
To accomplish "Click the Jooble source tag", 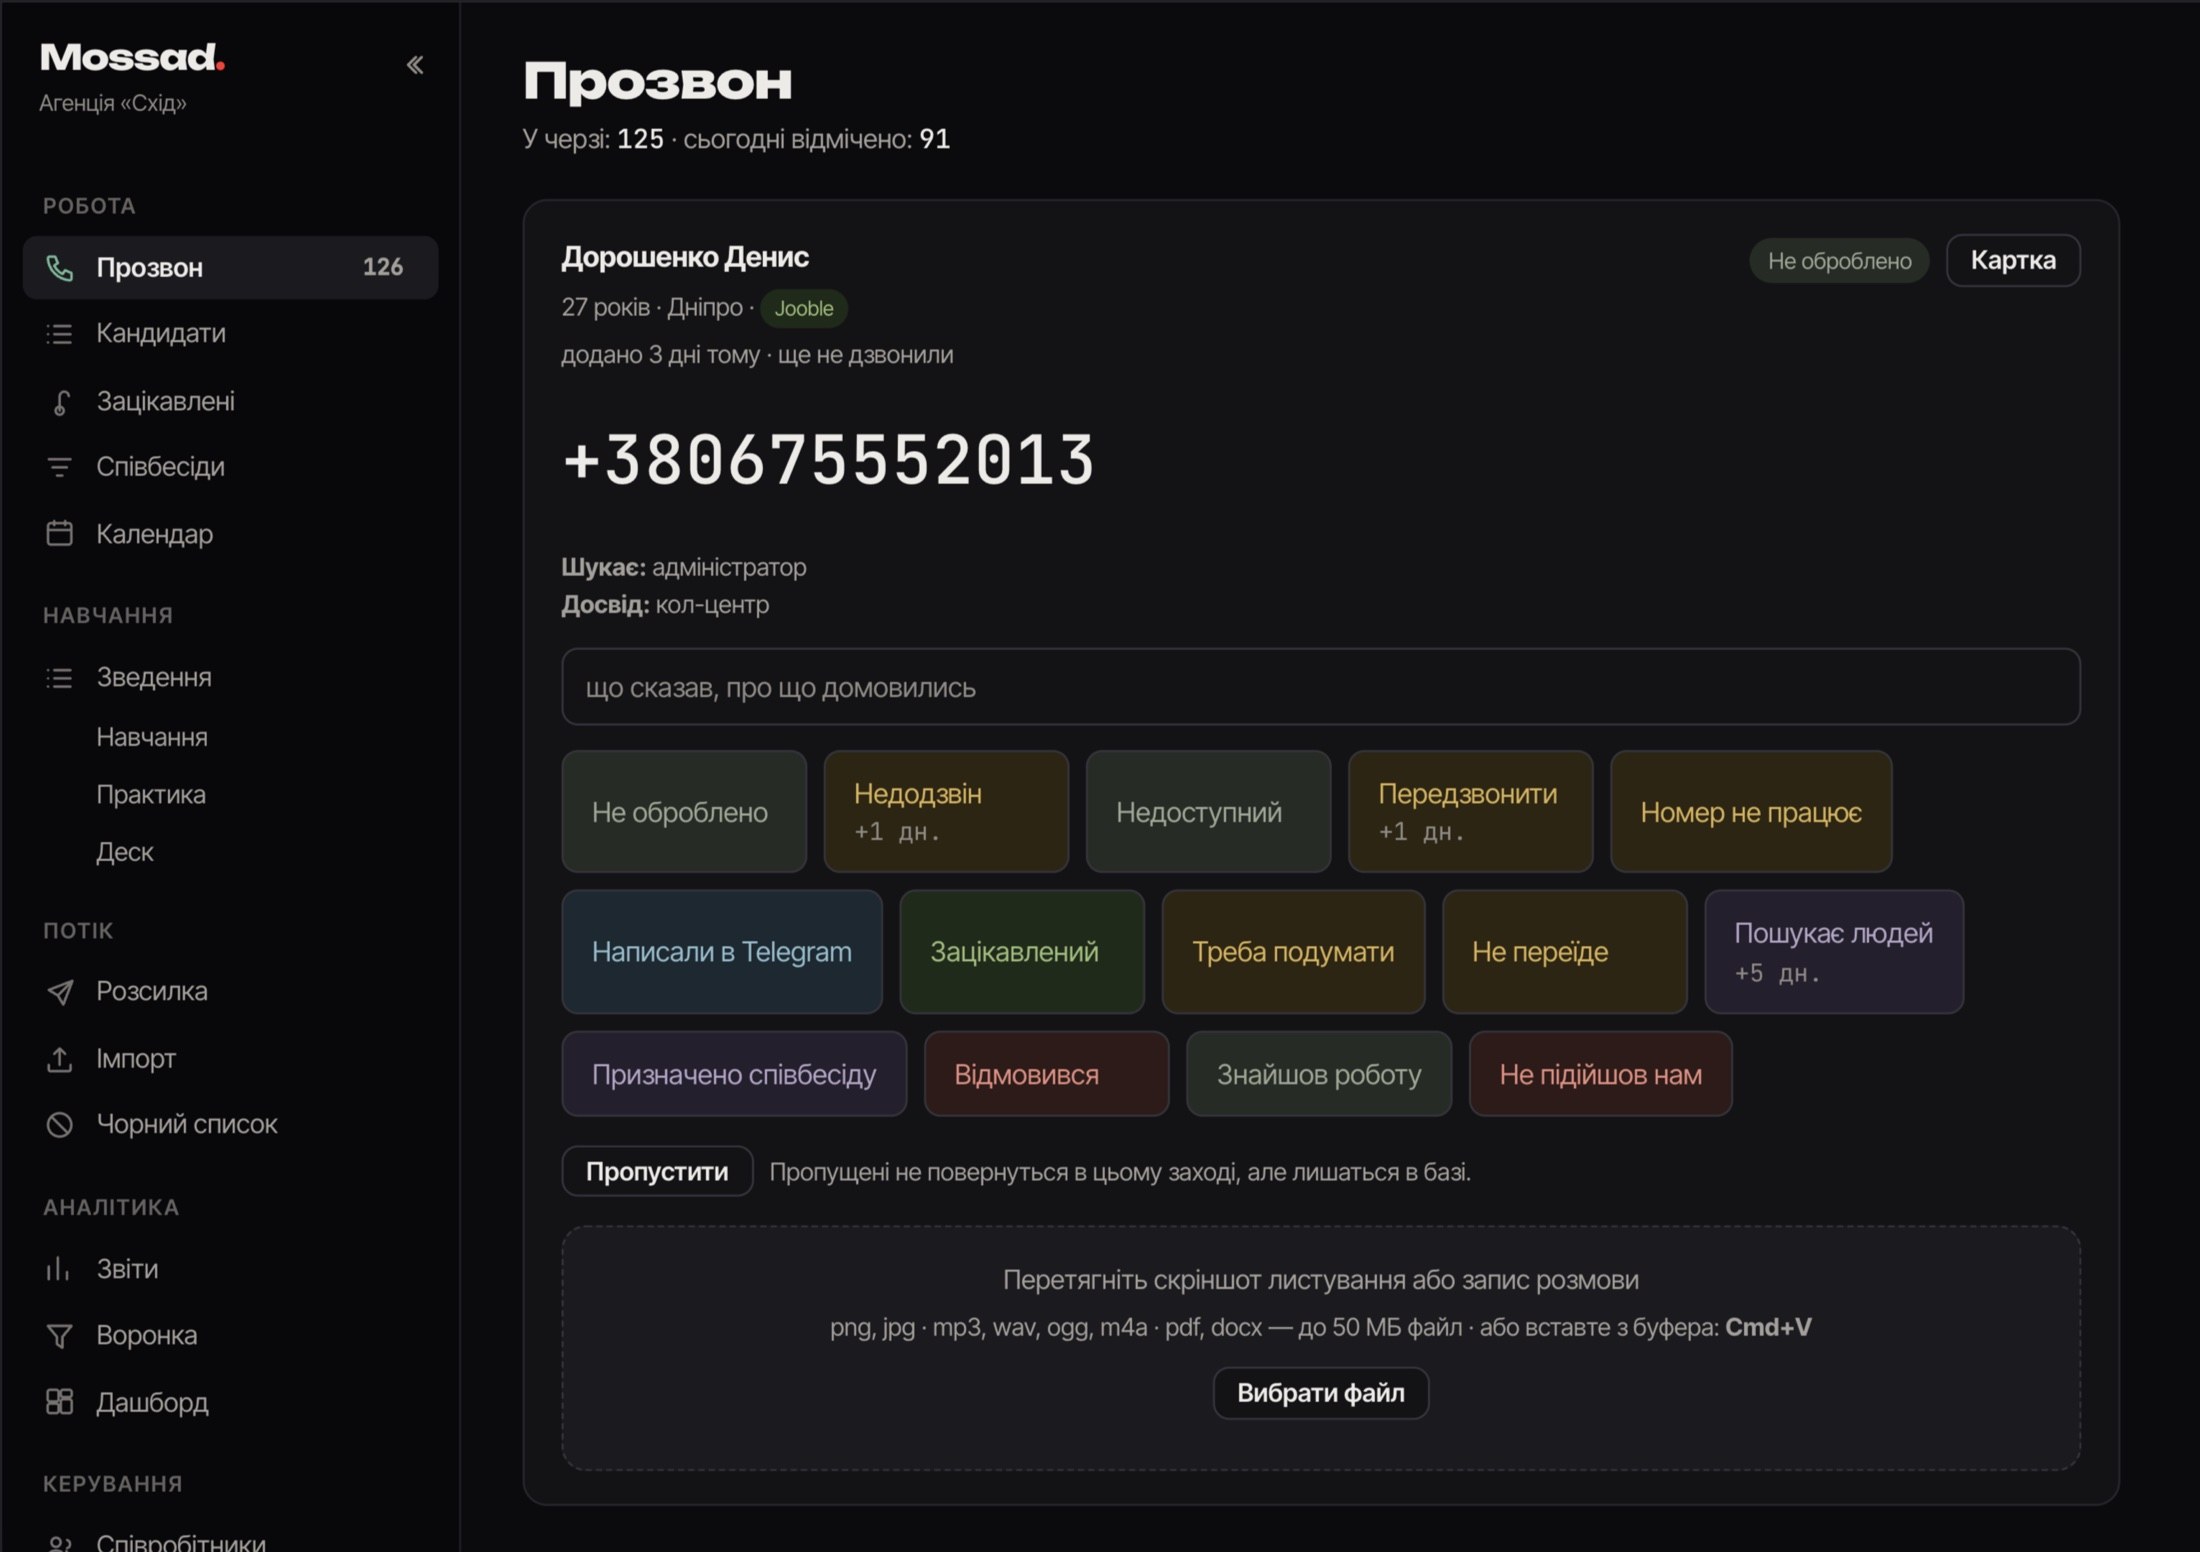I will coord(804,308).
